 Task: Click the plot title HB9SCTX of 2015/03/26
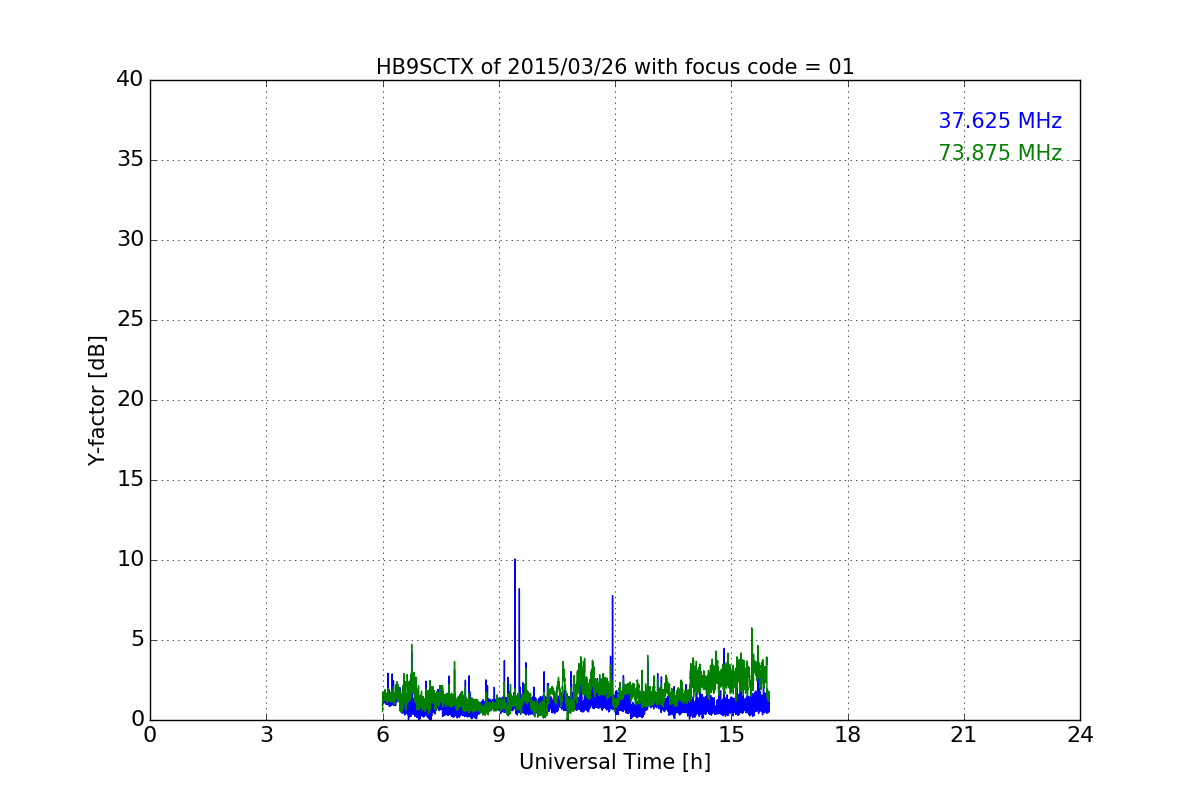point(615,67)
